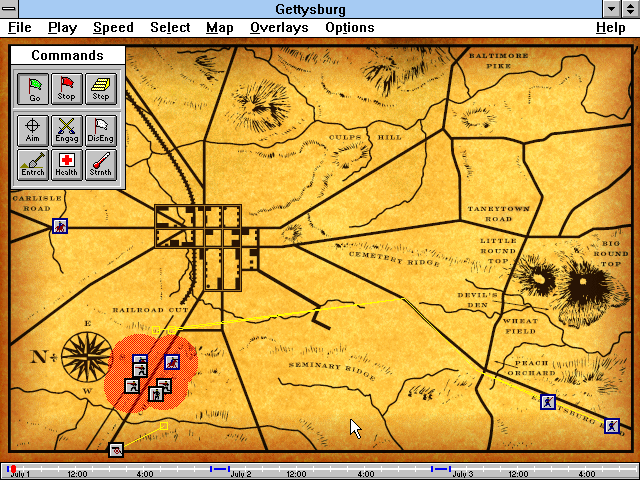640x480 pixels.
Task: Click the blue night marker before July 2
Action: [x=220, y=469]
